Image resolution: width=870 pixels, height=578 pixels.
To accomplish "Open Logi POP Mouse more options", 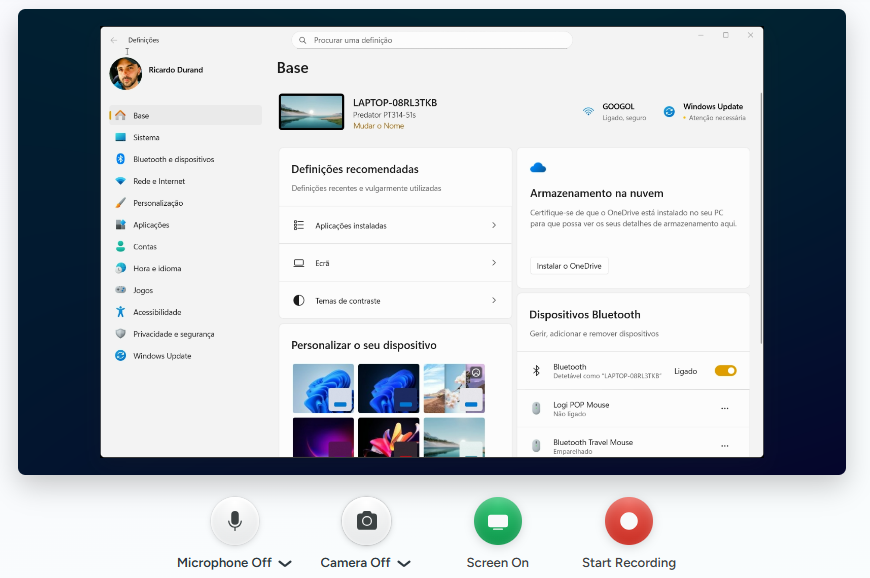I will [725, 408].
